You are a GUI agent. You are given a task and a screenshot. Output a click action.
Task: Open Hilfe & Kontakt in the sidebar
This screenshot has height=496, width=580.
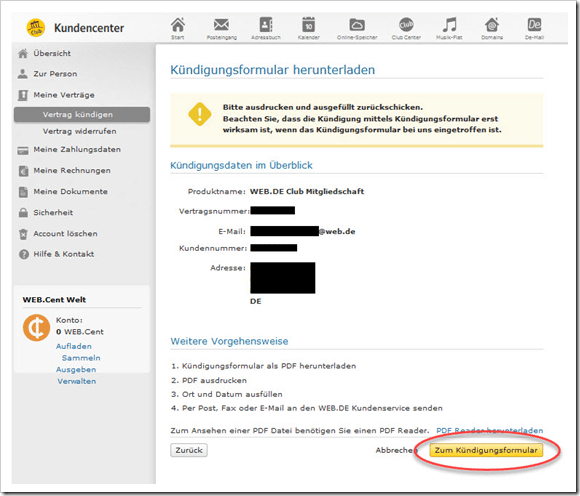point(64,254)
